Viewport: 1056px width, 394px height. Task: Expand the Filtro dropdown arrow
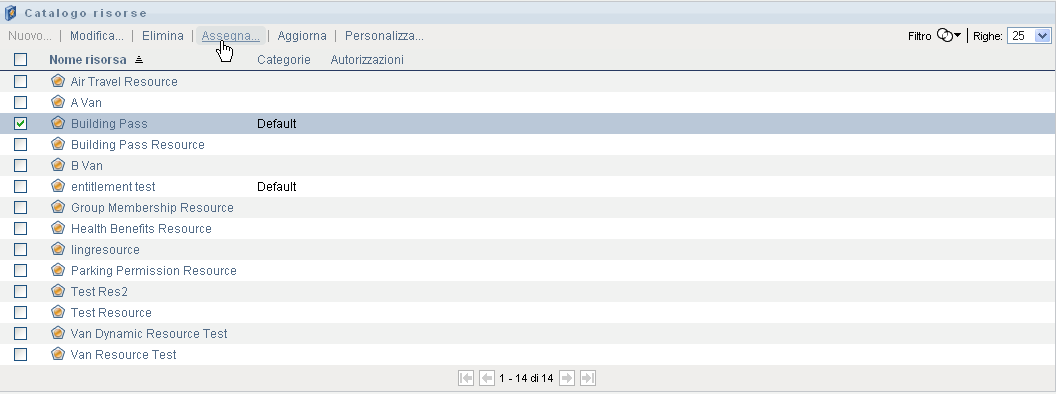(958, 35)
